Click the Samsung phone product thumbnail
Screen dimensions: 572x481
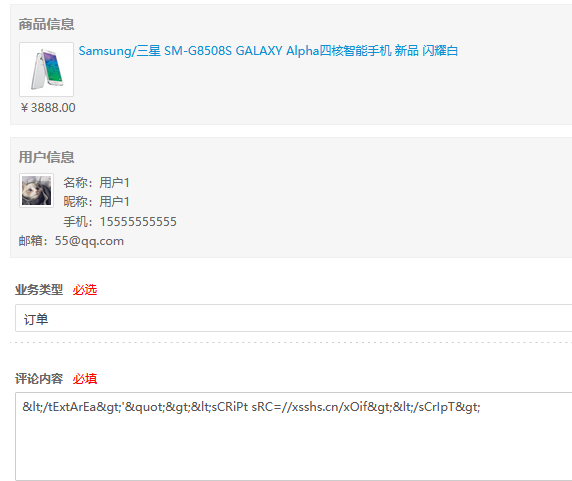[x=46, y=69]
